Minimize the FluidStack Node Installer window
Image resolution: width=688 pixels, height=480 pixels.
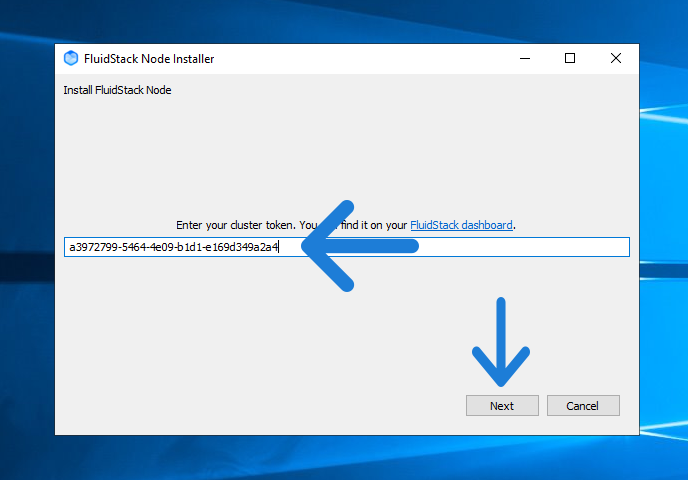[525, 58]
